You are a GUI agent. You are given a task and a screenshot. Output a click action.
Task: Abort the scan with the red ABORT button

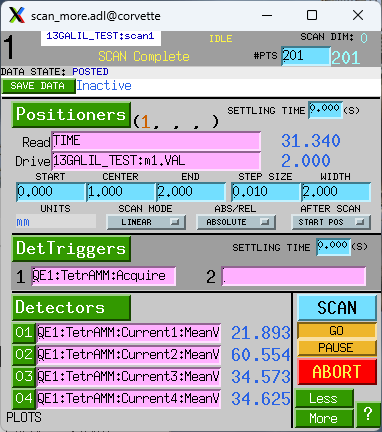[337, 371]
